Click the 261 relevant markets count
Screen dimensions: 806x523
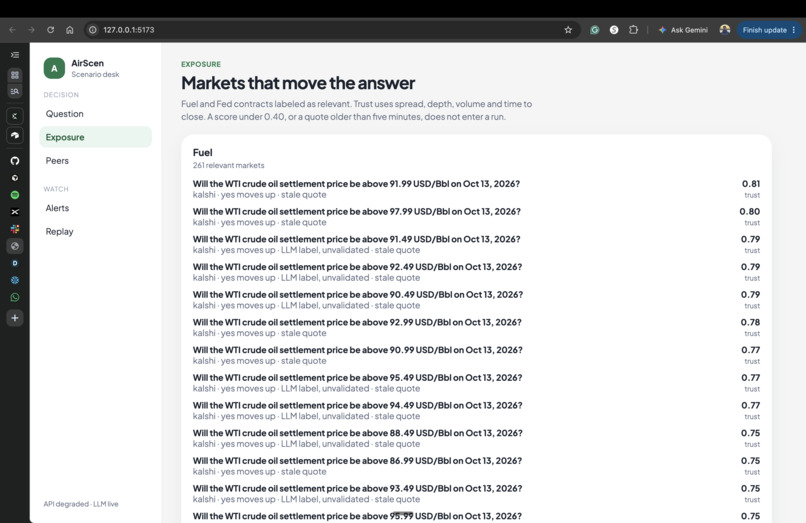228,165
